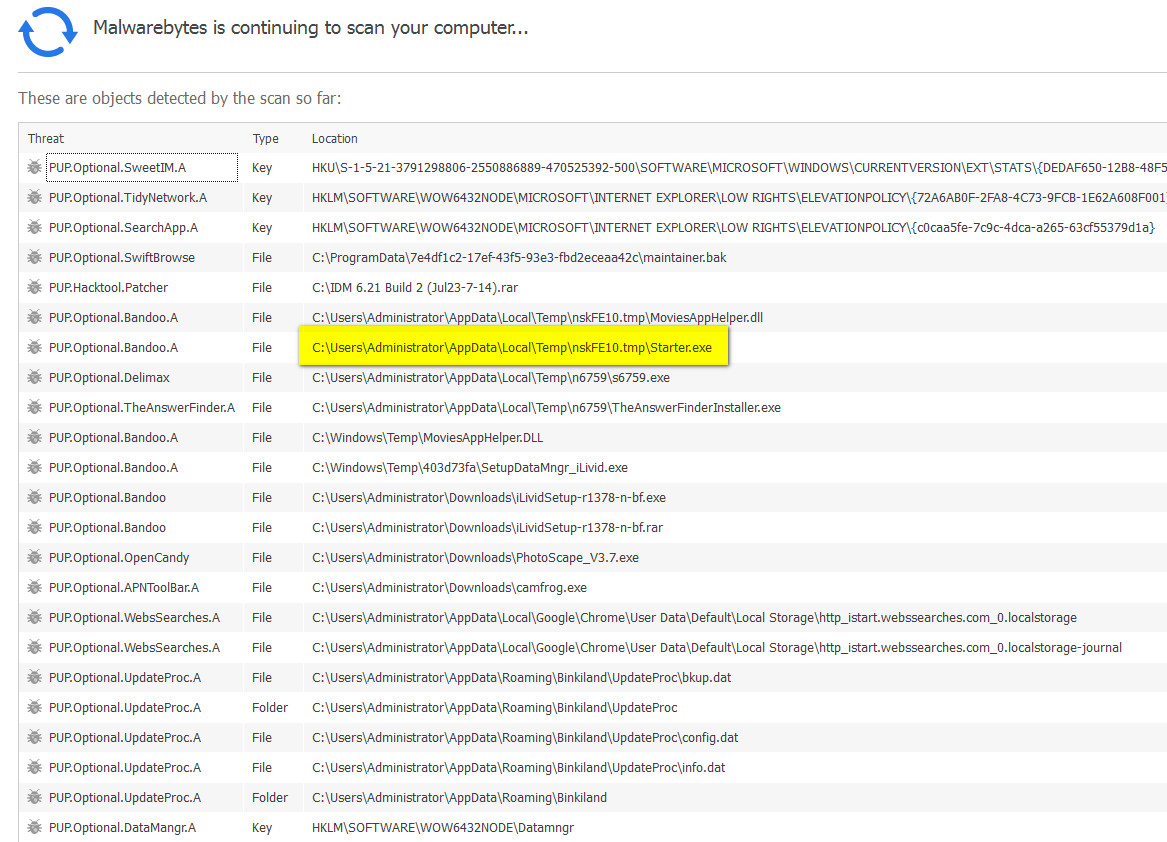Click the bug icon beside PUP.Optional.Delimax

(x=34, y=377)
